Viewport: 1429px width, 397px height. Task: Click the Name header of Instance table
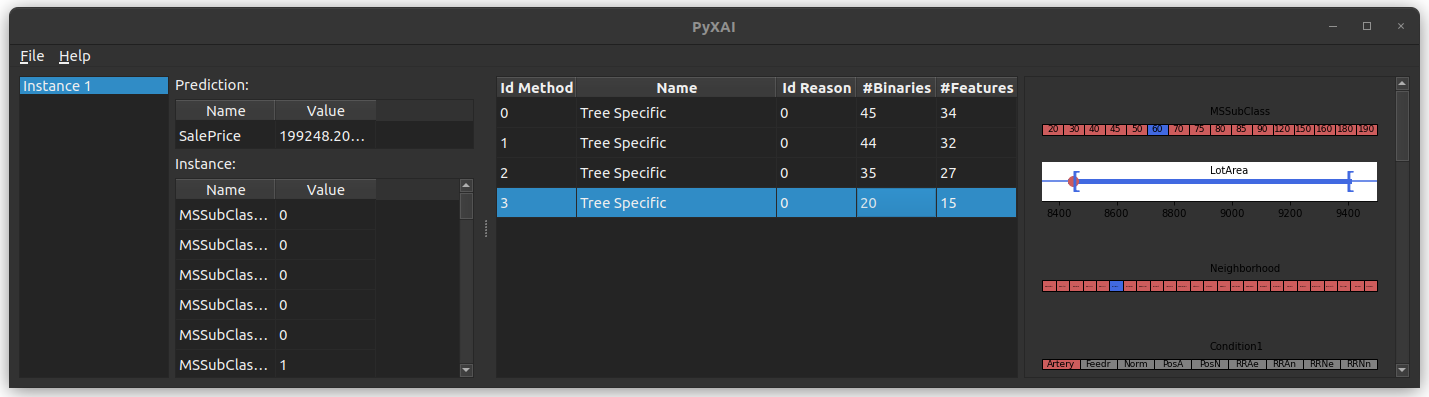point(225,189)
